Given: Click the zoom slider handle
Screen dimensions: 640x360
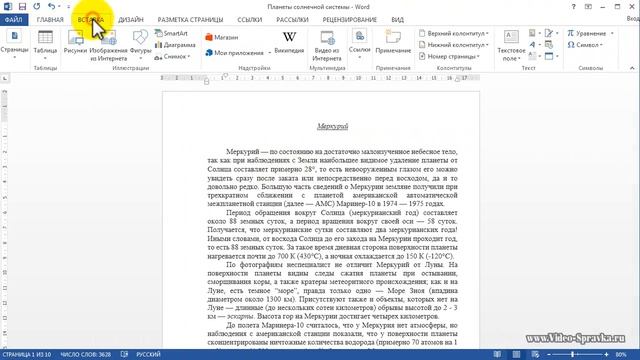Looking at the screenshot, I should point(573,354).
